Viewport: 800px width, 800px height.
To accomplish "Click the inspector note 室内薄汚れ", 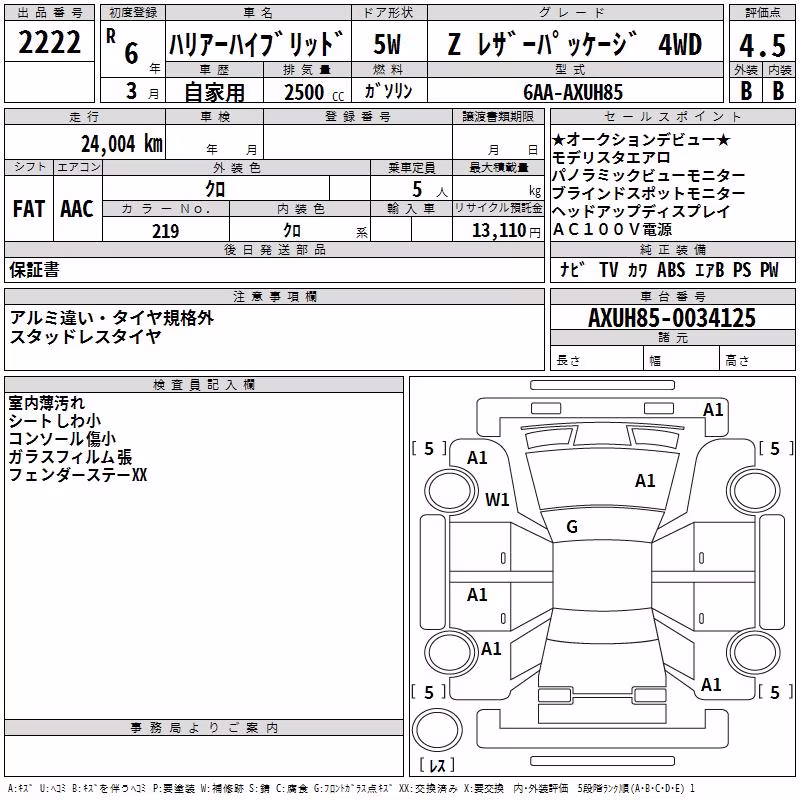I will click(46, 403).
